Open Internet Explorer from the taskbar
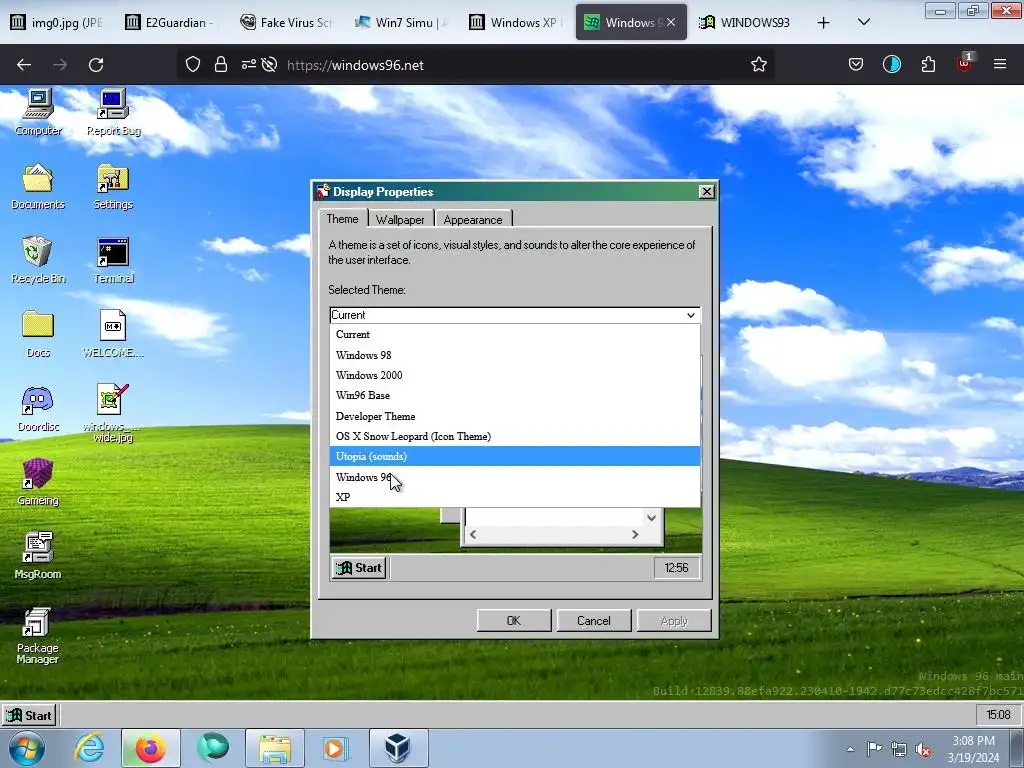Screen dimensions: 1024x768 click(x=89, y=748)
